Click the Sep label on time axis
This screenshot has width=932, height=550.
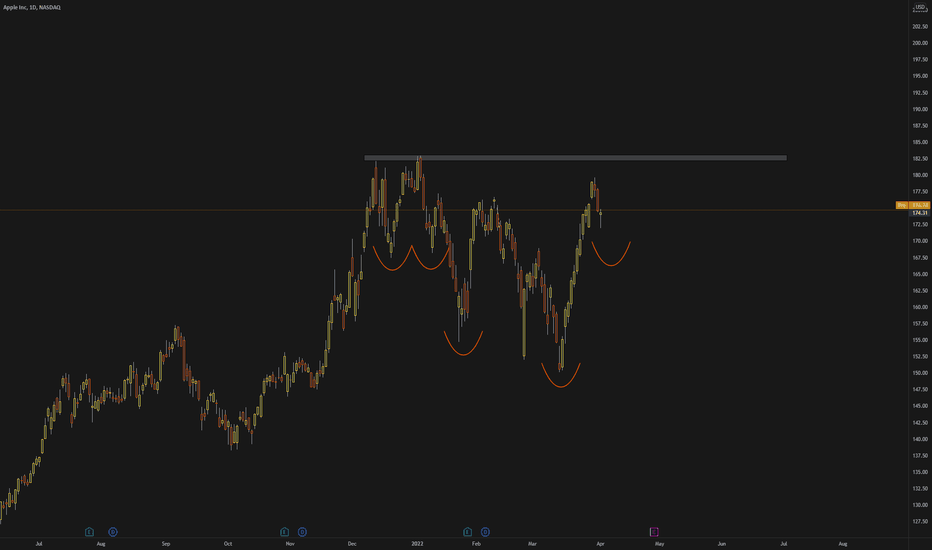(x=166, y=543)
